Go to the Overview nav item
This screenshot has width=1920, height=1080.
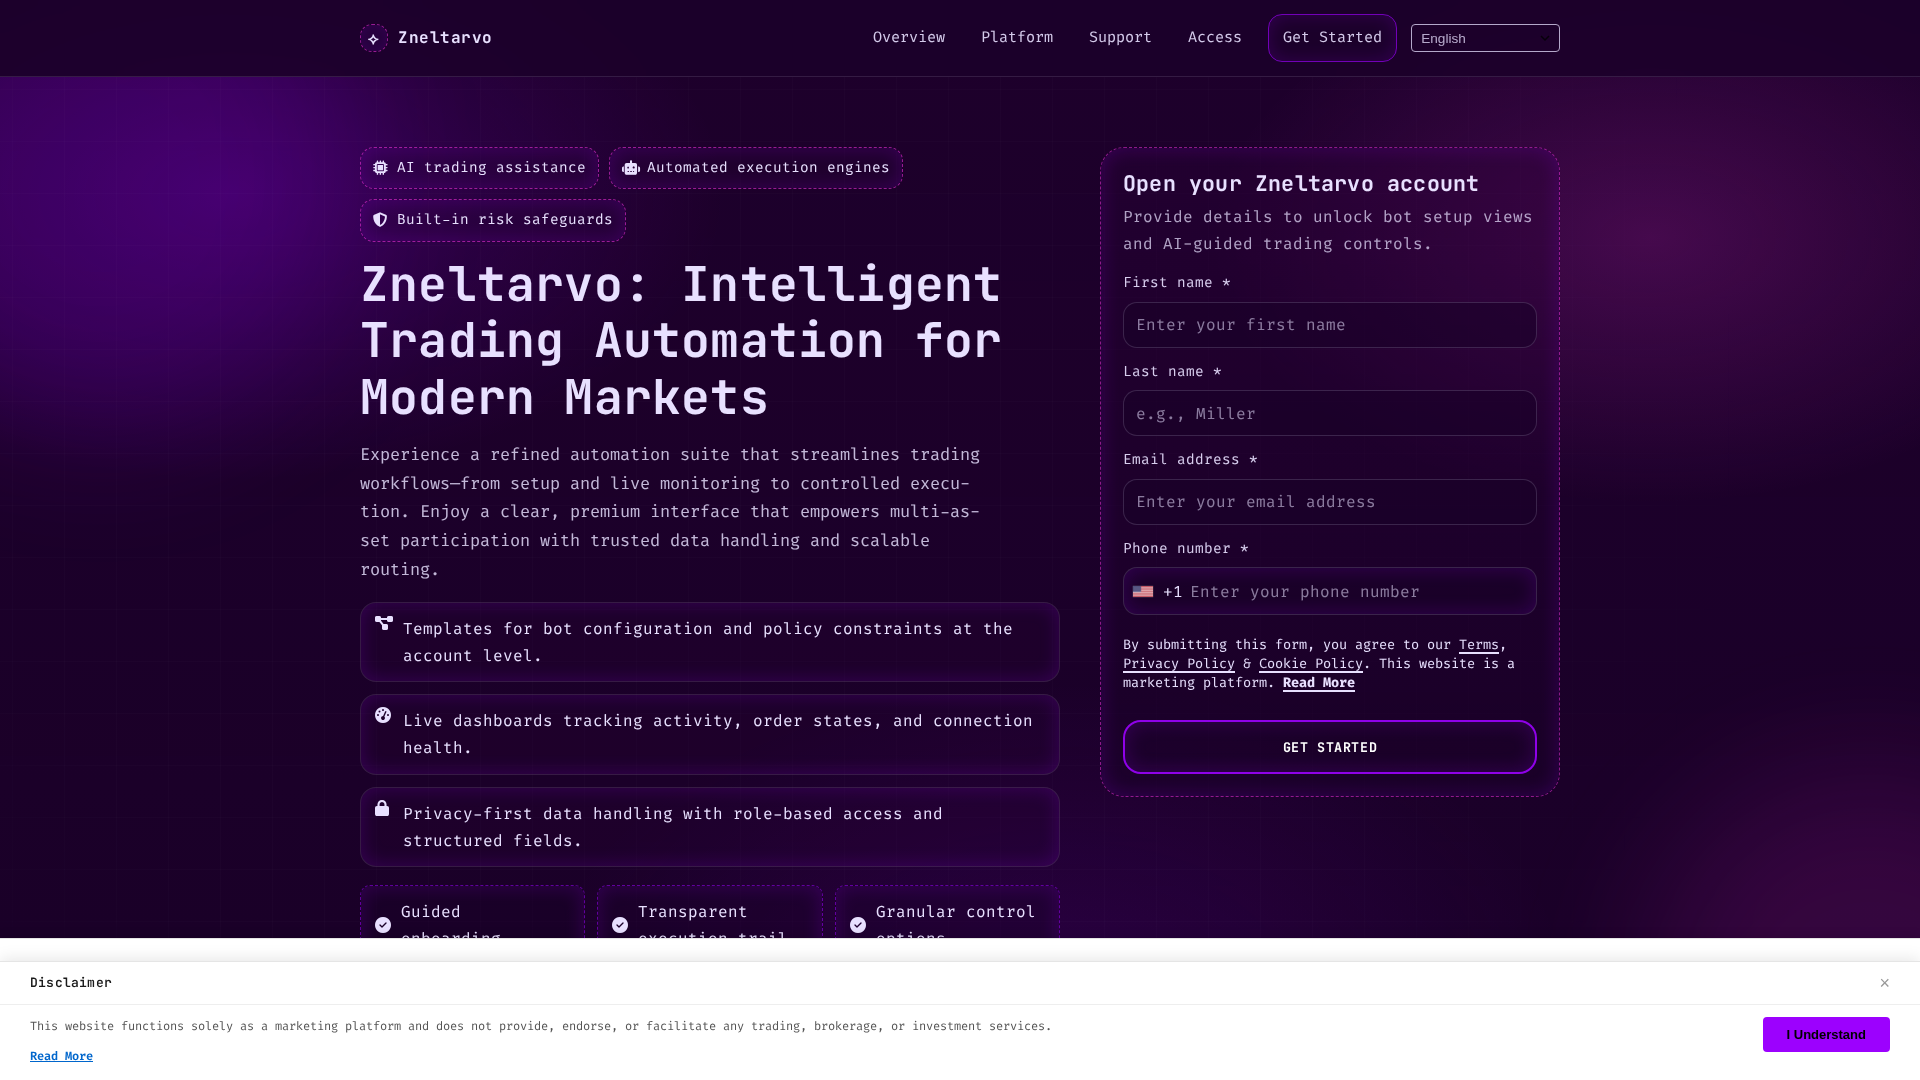click(x=909, y=37)
